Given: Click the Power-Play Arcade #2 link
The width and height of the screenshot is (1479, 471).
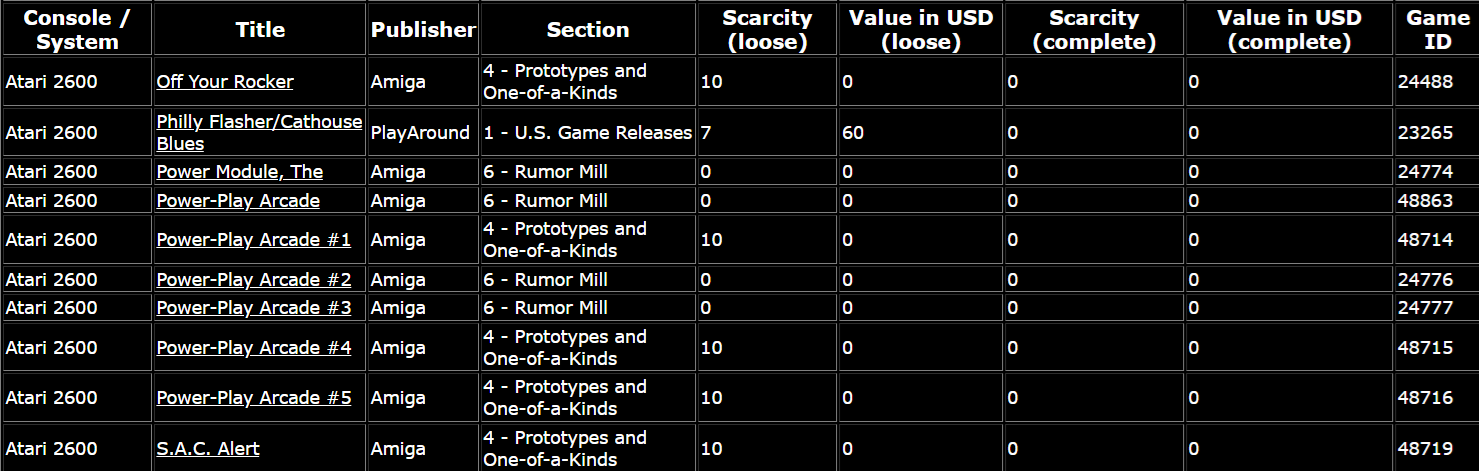Looking at the screenshot, I should coord(253,280).
